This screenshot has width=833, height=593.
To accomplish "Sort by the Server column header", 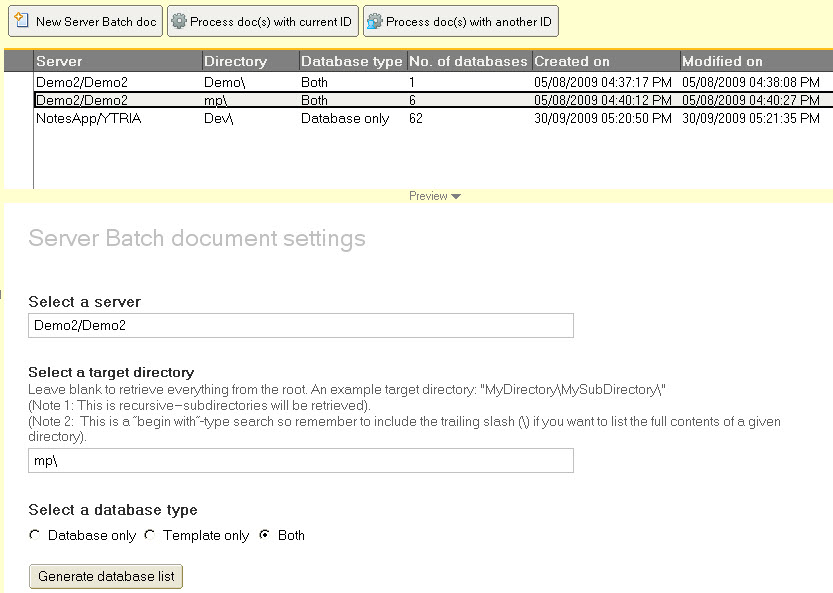I will pos(118,61).
